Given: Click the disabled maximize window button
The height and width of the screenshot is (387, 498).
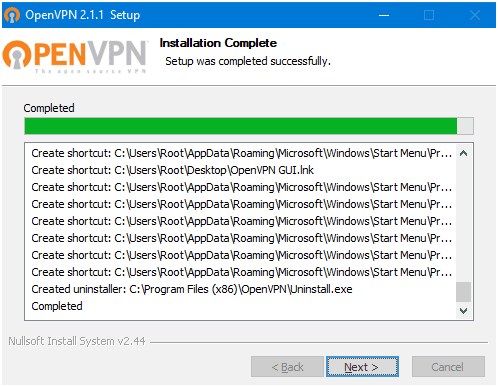Looking at the screenshot, I should 429,15.
